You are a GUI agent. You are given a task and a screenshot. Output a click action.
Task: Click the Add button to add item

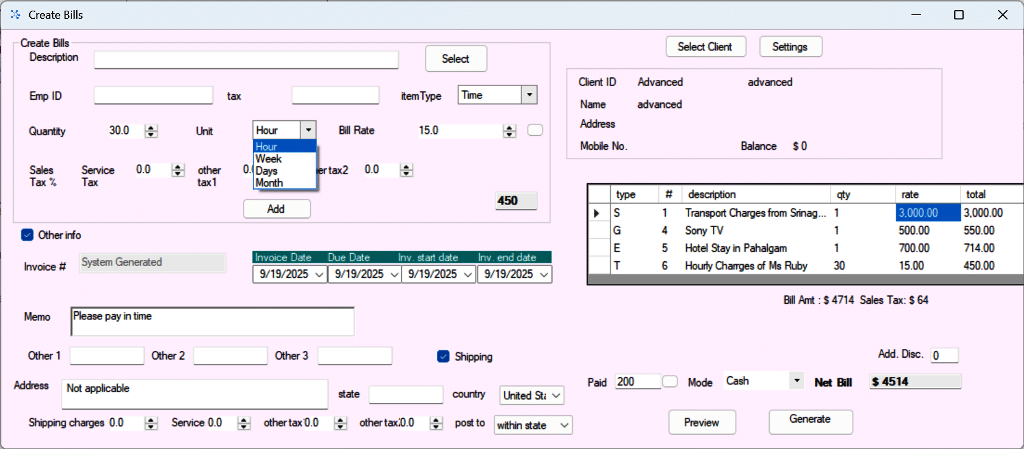(x=276, y=208)
